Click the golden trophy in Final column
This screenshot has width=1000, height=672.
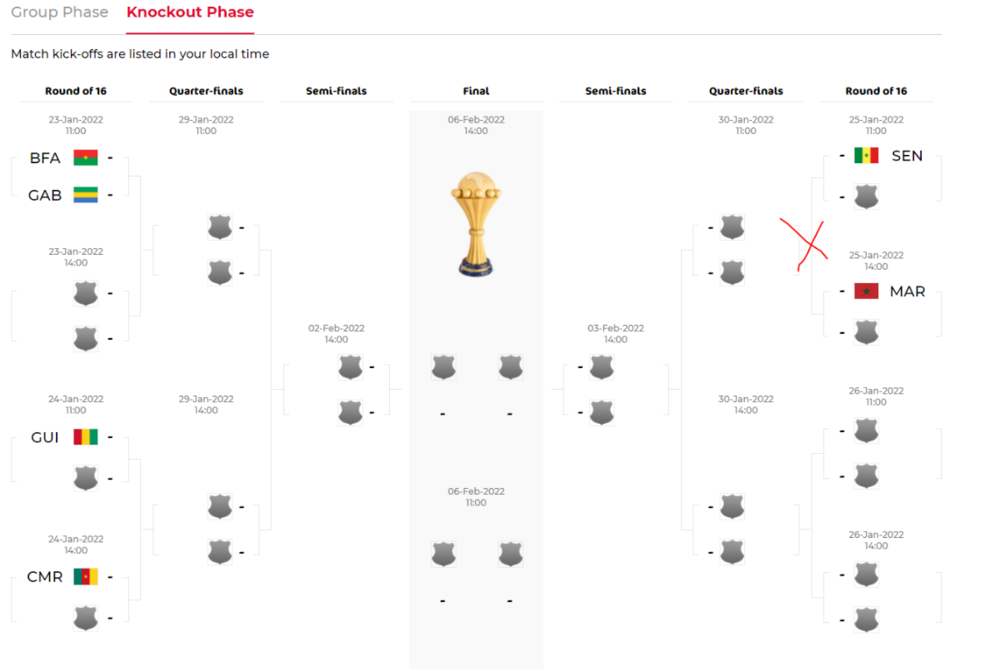click(476, 223)
